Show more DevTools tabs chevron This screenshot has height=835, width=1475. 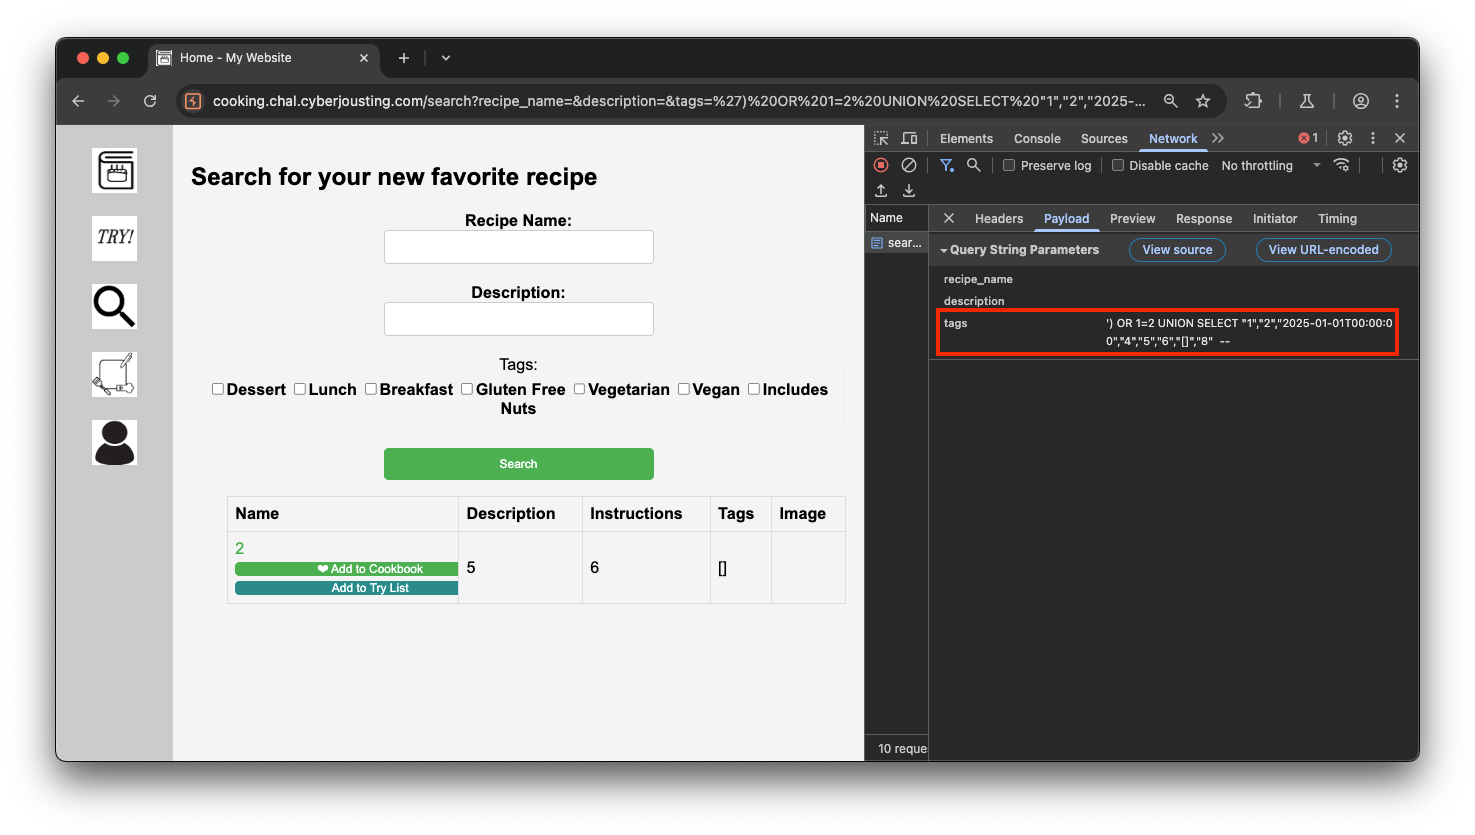click(x=1218, y=138)
